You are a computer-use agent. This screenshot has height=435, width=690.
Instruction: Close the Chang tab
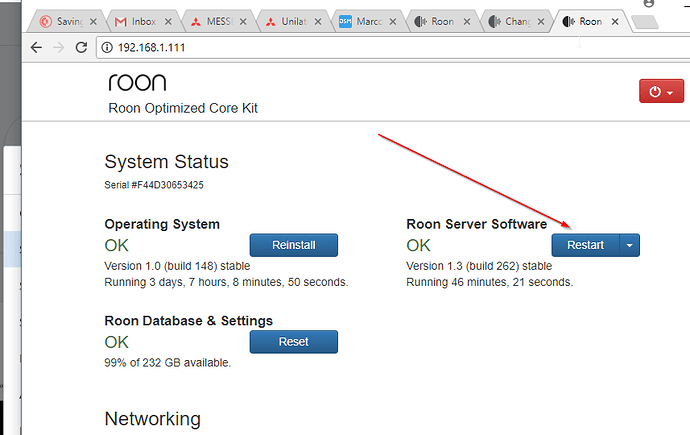pyautogui.click(x=541, y=22)
